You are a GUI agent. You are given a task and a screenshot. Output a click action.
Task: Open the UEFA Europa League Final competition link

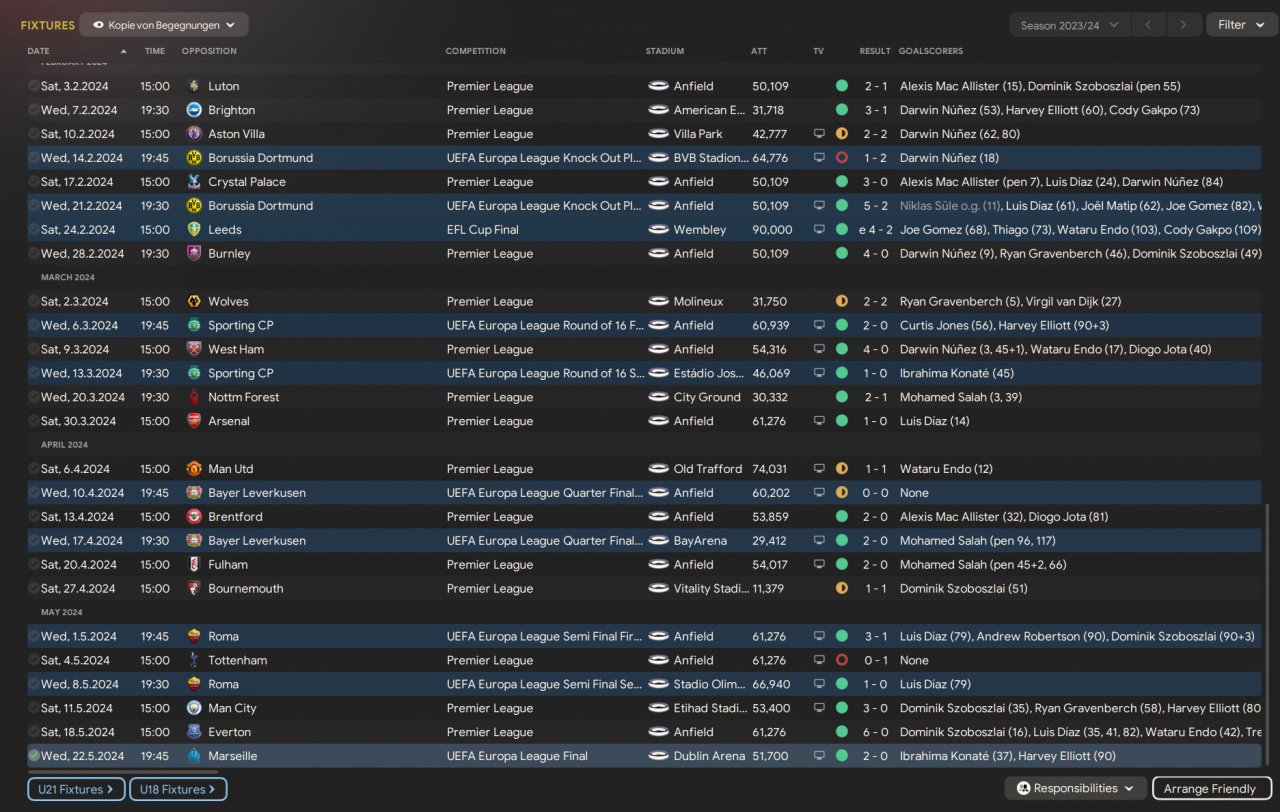517,757
